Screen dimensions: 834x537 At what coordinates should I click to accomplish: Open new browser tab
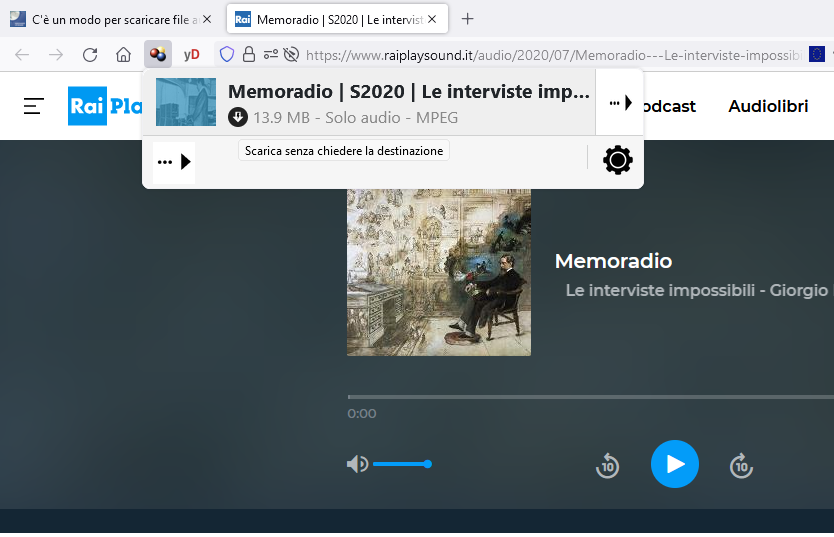(467, 19)
